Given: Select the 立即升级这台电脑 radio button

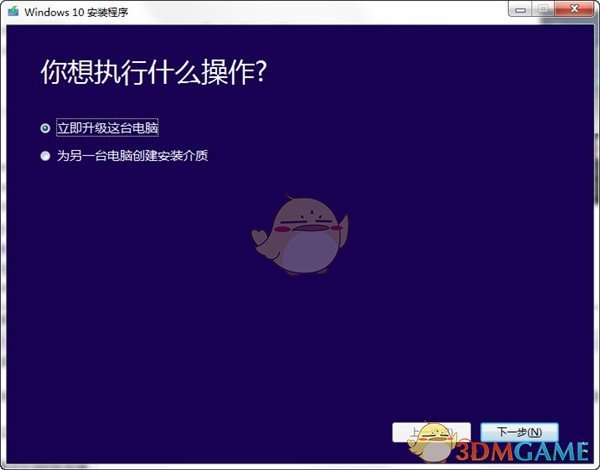Looking at the screenshot, I should [x=45, y=128].
